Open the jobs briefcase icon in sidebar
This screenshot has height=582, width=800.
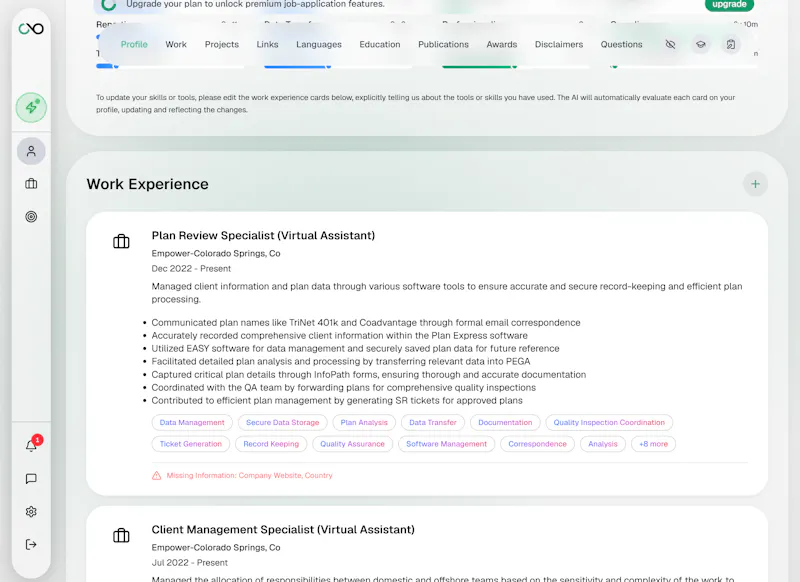point(31,184)
